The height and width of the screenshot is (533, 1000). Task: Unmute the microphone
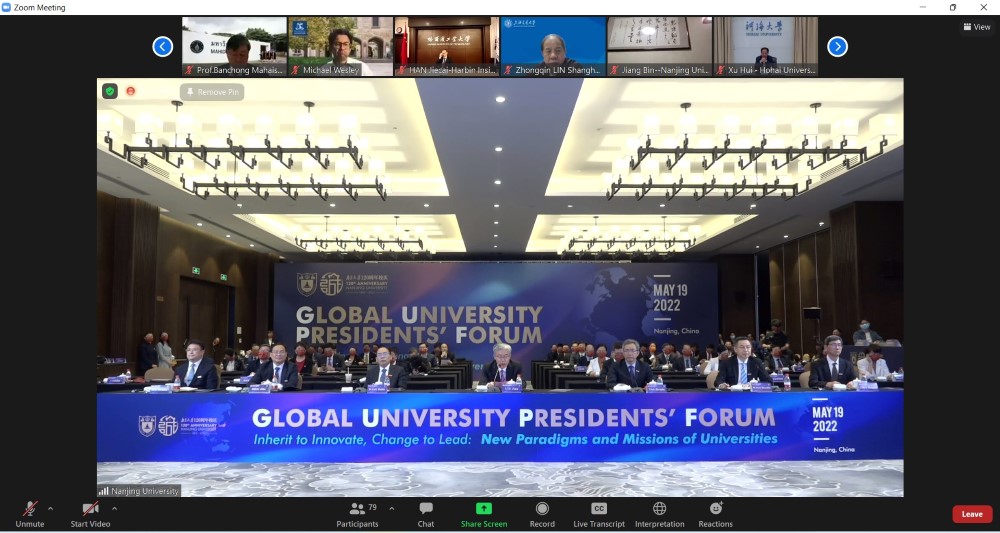point(30,514)
